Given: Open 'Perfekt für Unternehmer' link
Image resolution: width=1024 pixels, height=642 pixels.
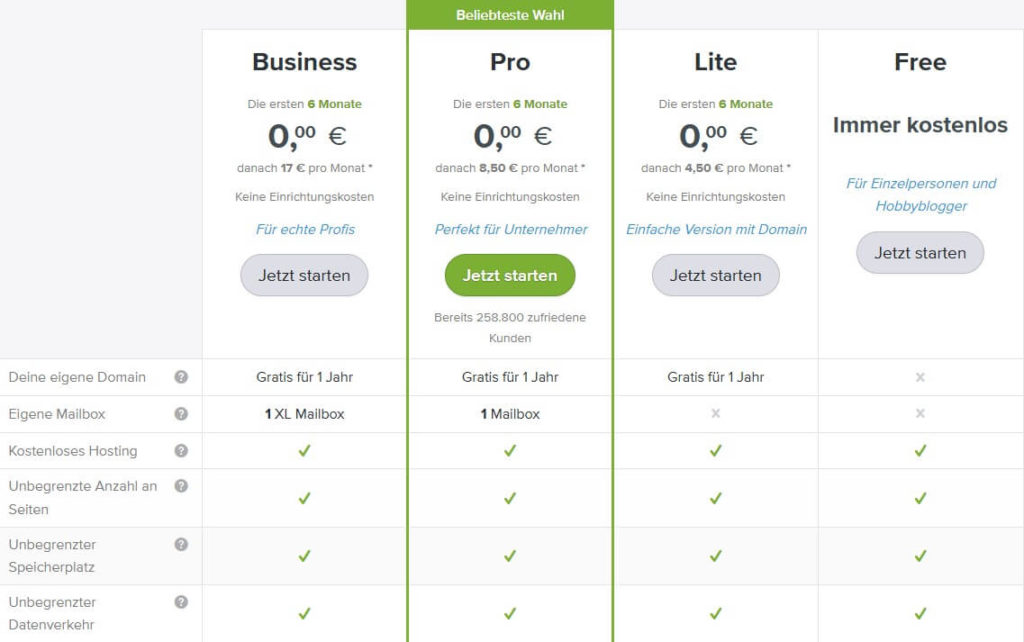Looking at the screenshot, I should click(x=511, y=229).
